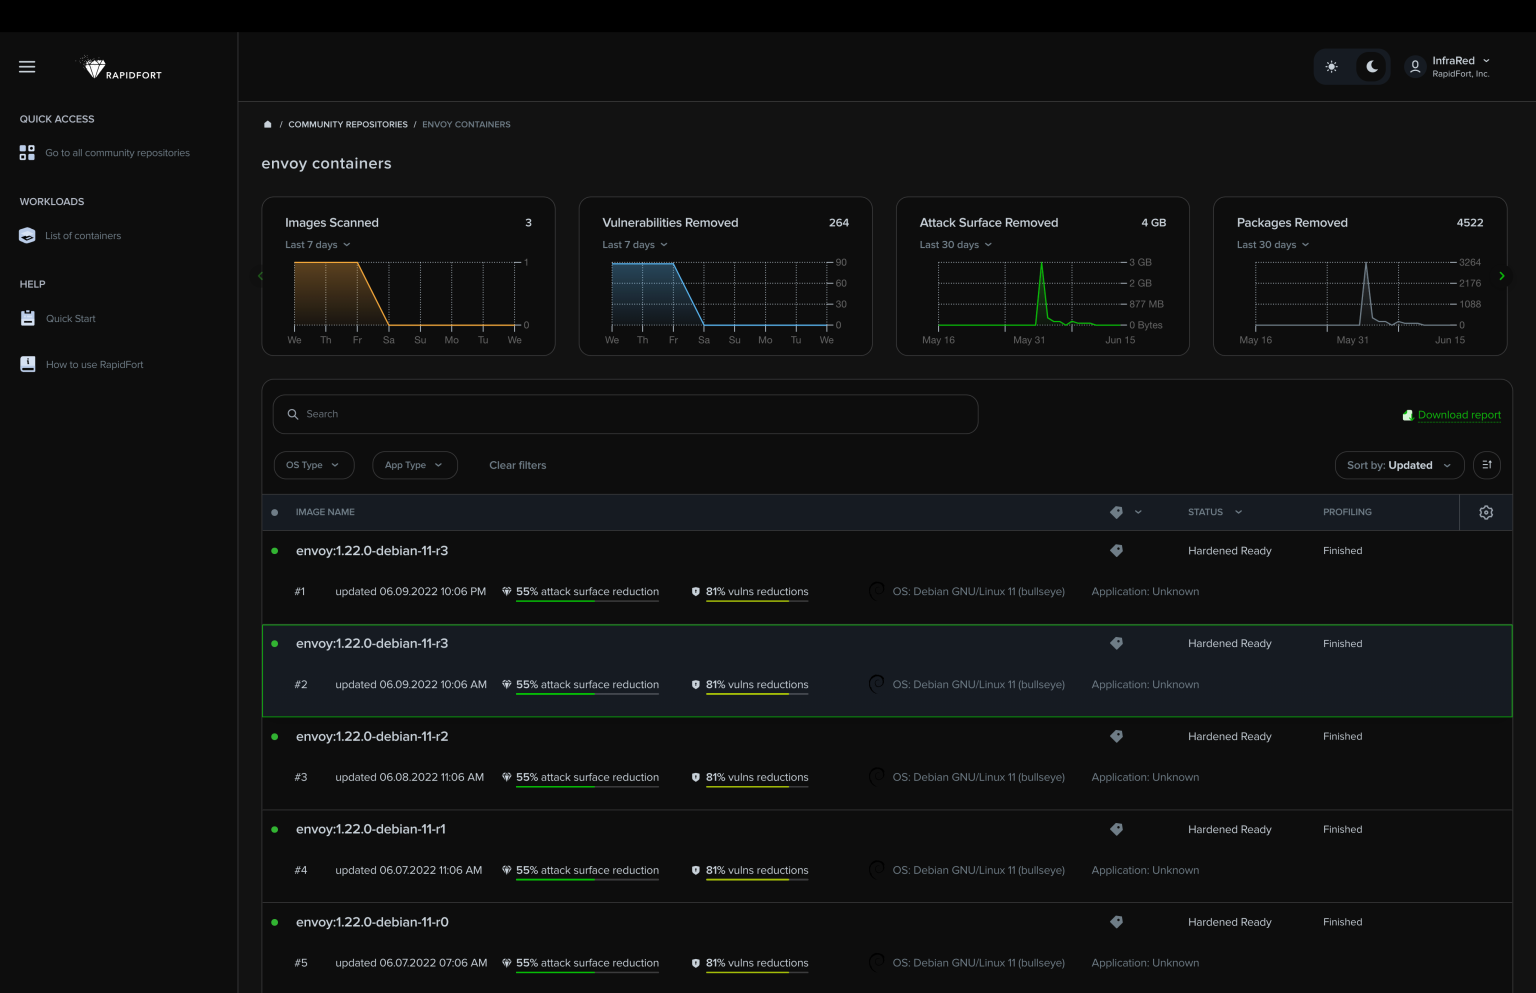Viewport: 1536px width, 993px height.
Task: Open Images Scanned Last 7 days dropdown
Action: [318, 245]
